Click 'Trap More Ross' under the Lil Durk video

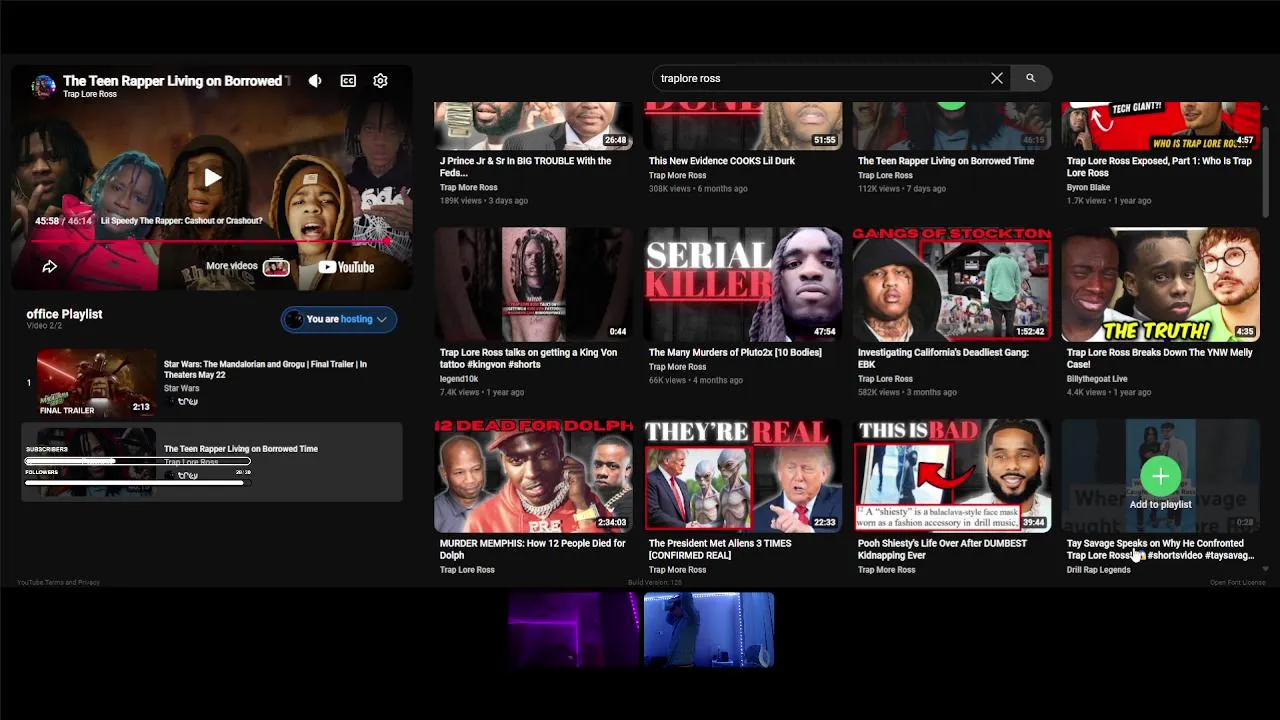click(x=677, y=176)
